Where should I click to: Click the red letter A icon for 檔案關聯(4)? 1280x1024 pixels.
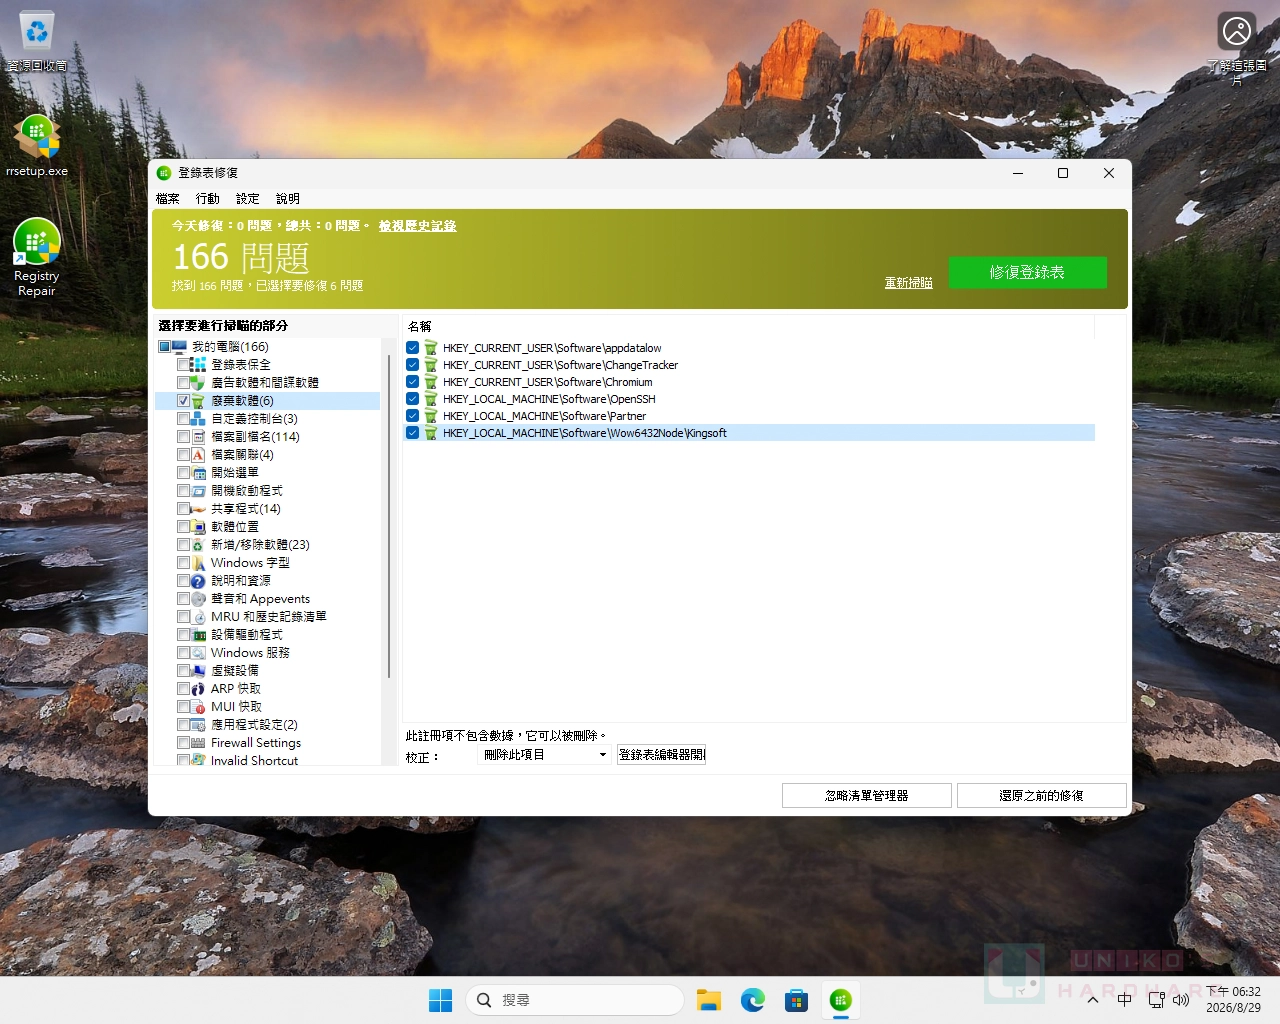pos(198,454)
